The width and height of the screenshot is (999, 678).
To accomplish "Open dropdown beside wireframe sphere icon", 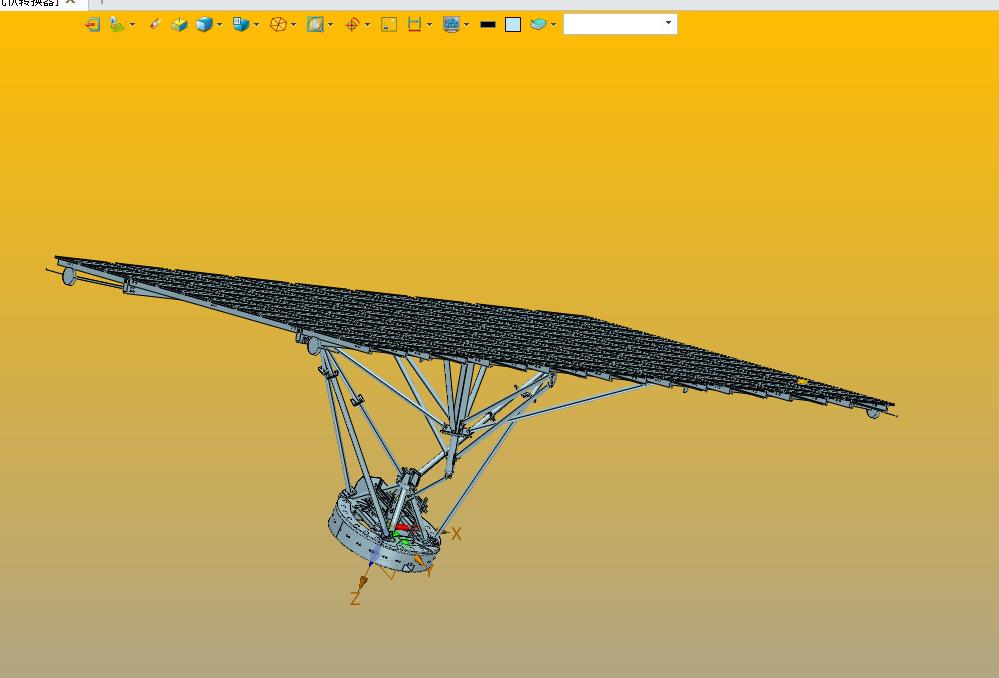I will [x=294, y=24].
